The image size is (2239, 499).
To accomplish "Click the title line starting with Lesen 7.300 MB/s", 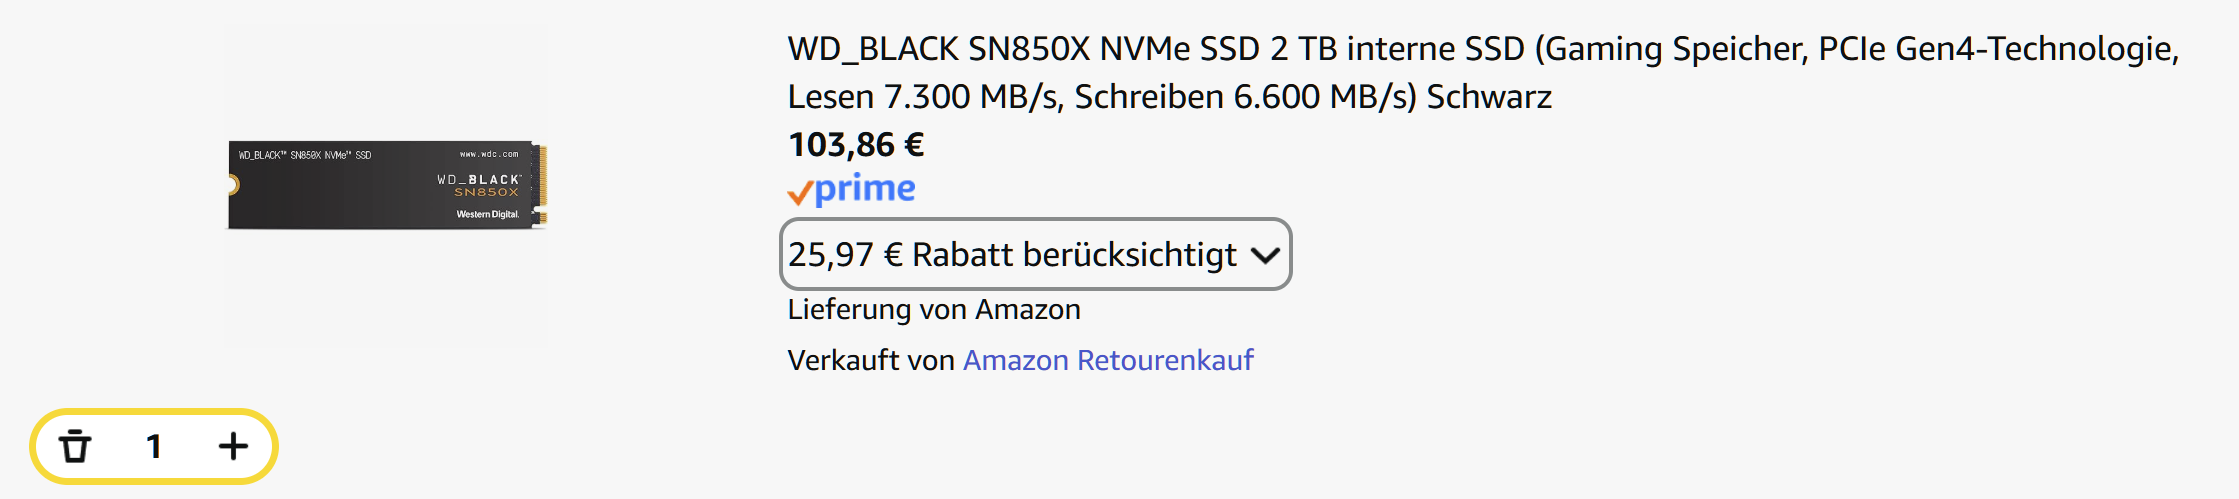I will coord(1170,97).
